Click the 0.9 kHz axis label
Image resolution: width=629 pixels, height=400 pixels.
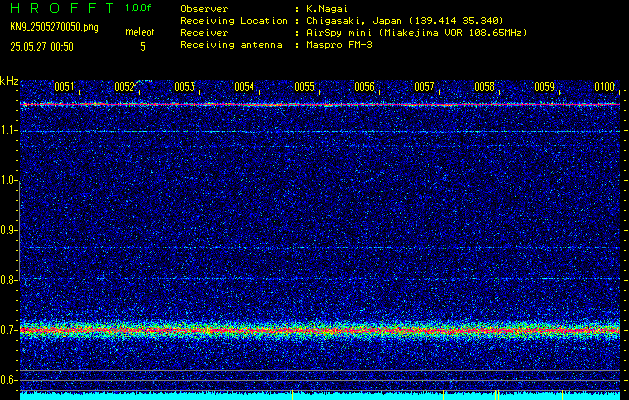tap(7, 230)
